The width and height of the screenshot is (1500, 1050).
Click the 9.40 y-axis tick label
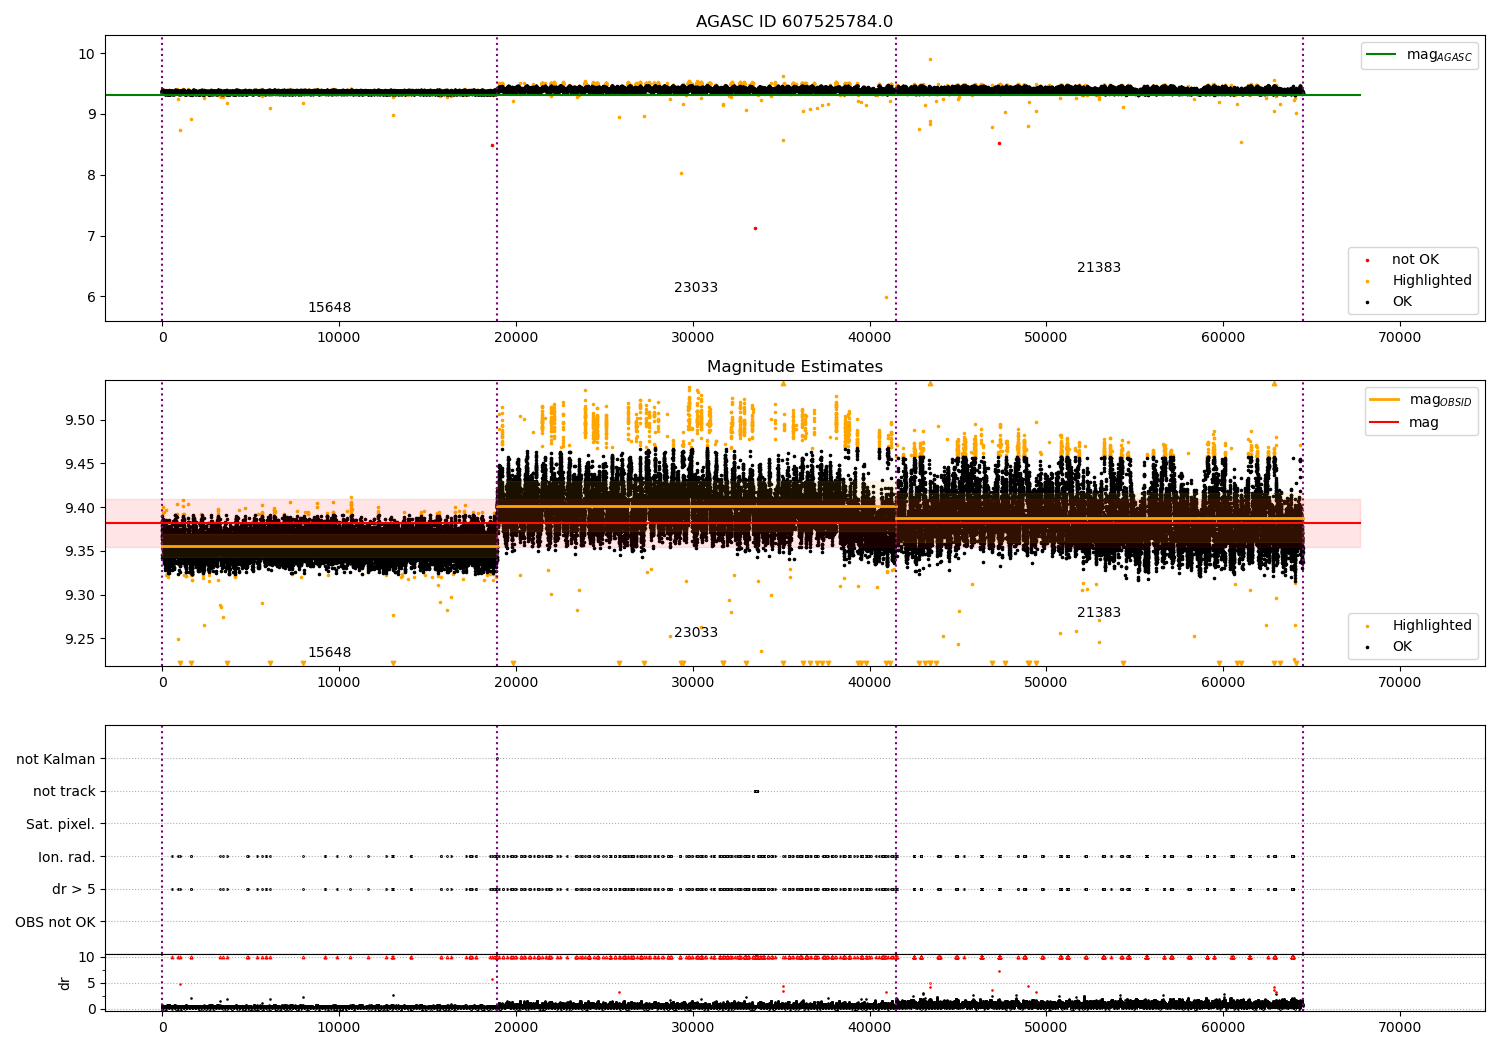point(80,508)
